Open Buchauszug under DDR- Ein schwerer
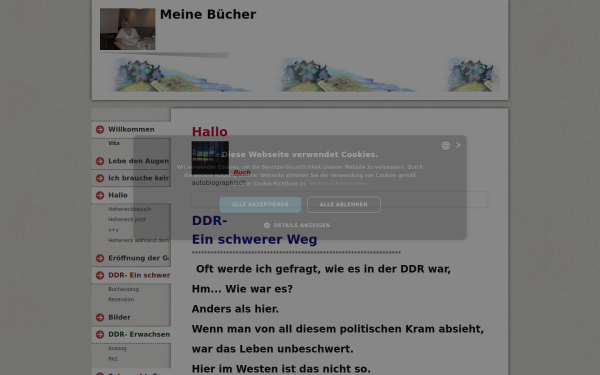This screenshot has height=375, width=600. (123, 289)
